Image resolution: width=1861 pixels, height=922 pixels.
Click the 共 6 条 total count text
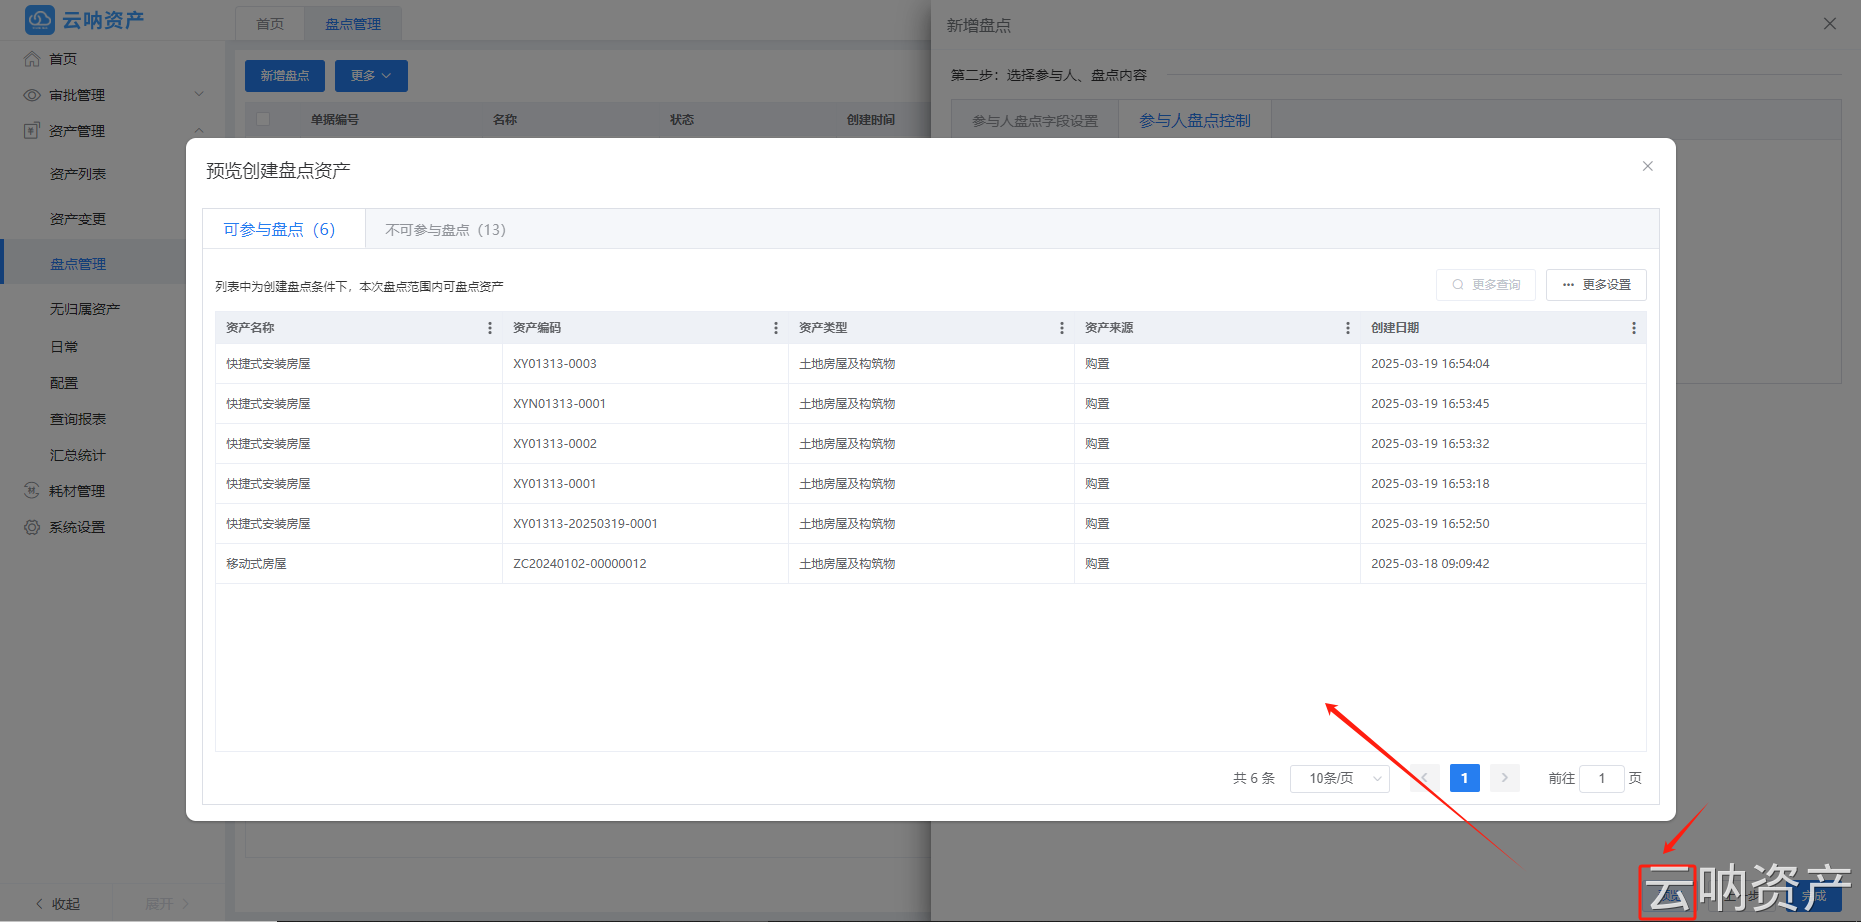coord(1254,778)
